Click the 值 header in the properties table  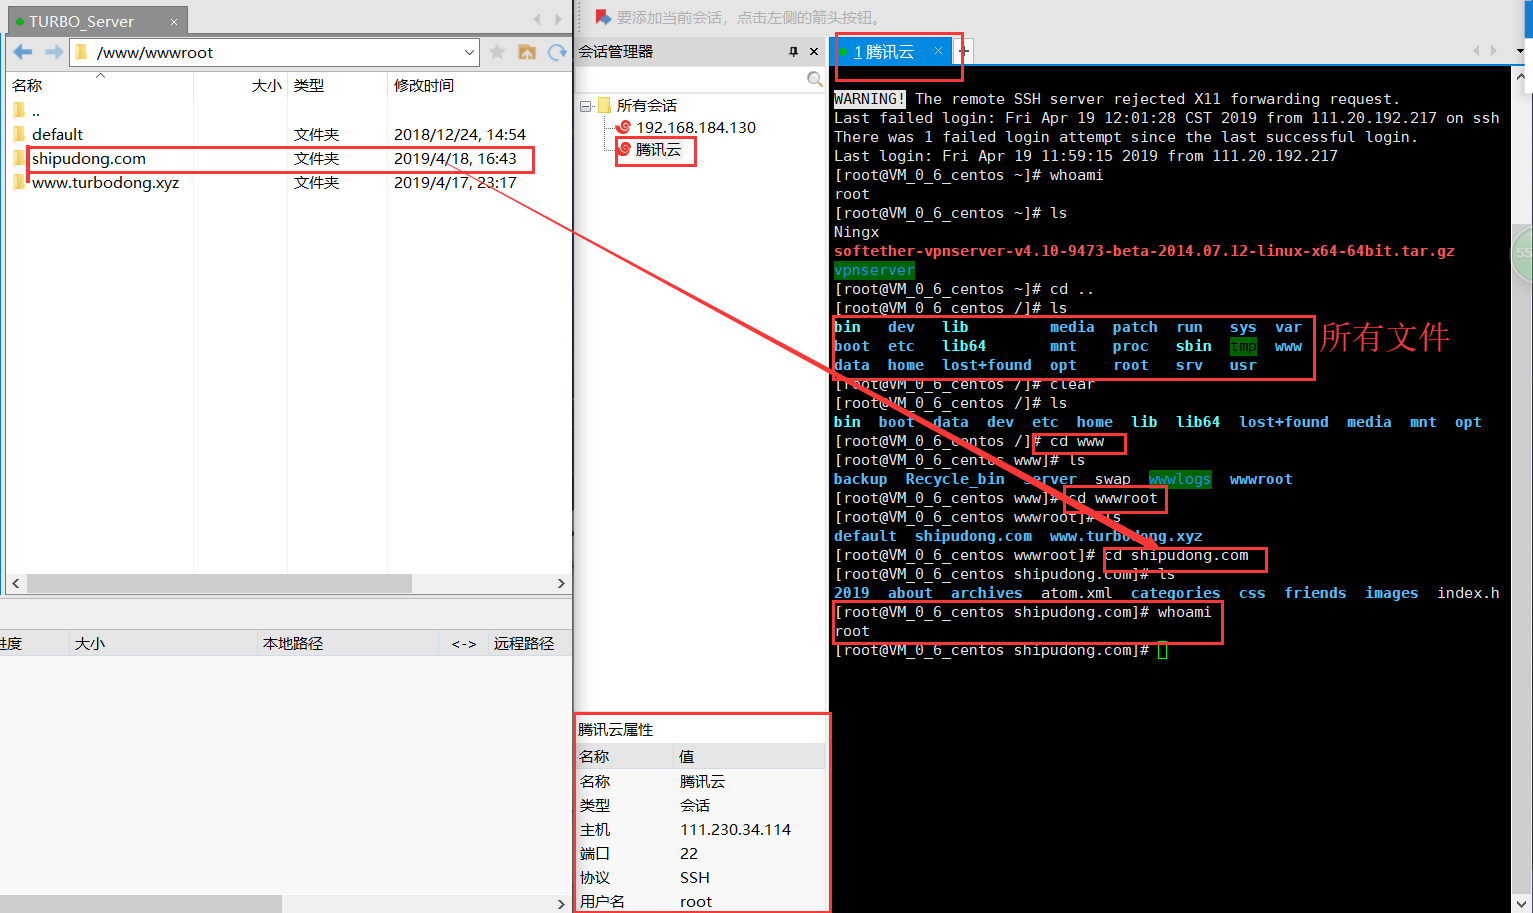tap(687, 756)
